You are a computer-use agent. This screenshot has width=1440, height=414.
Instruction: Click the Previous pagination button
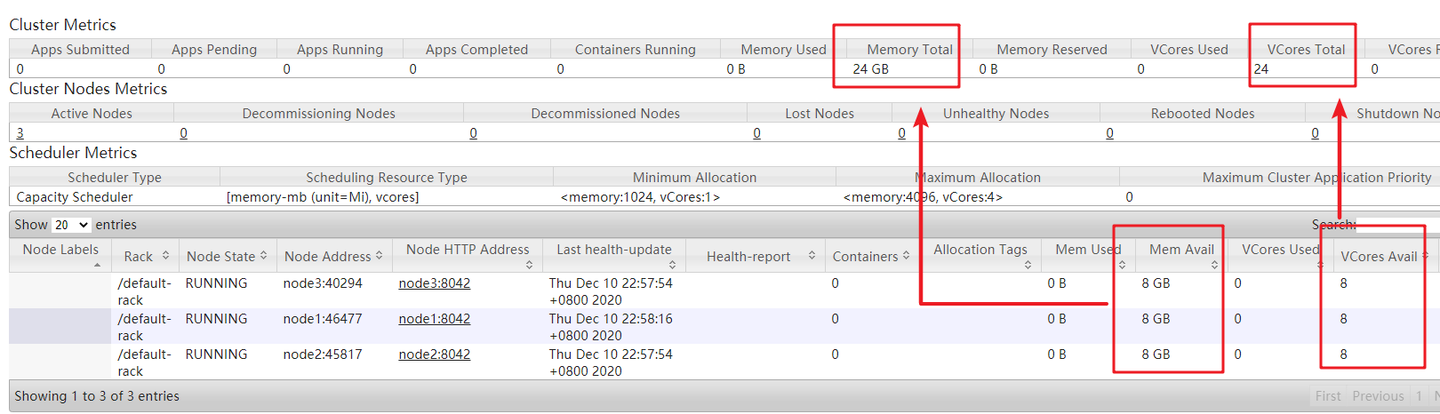1378,396
